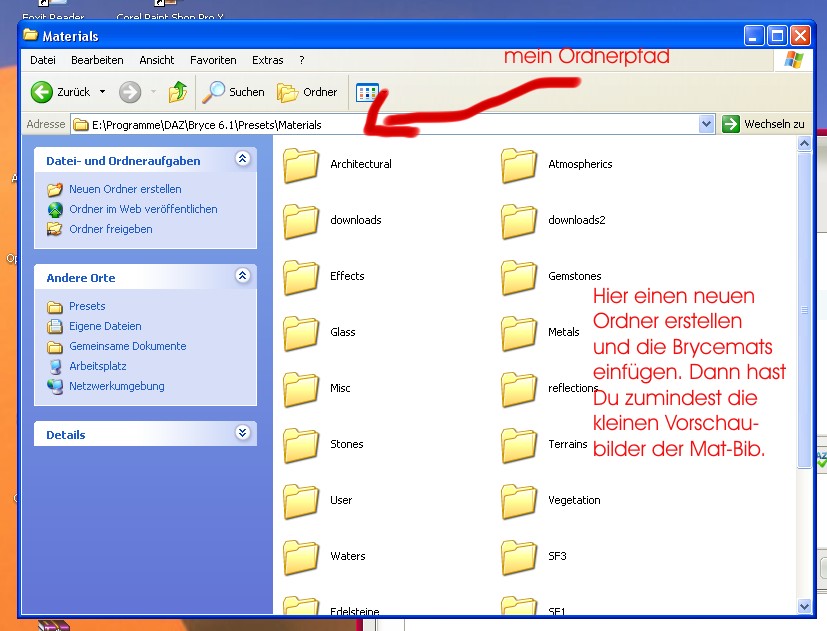The width and height of the screenshot is (827, 631).
Task: Open the Forward history dropdown arrow
Action: coord(153,92)
